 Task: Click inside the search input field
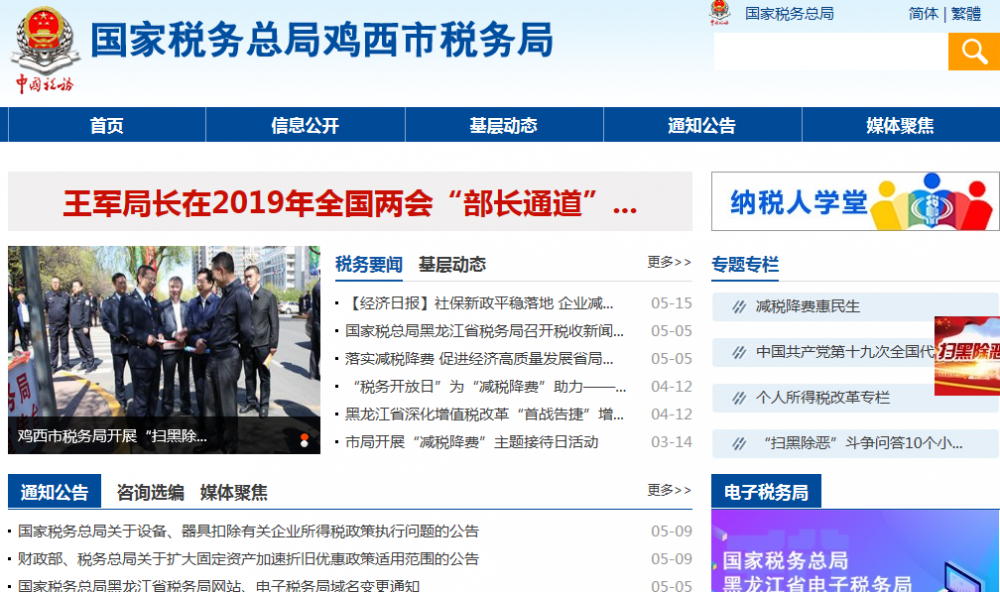[x=830, y=50]
